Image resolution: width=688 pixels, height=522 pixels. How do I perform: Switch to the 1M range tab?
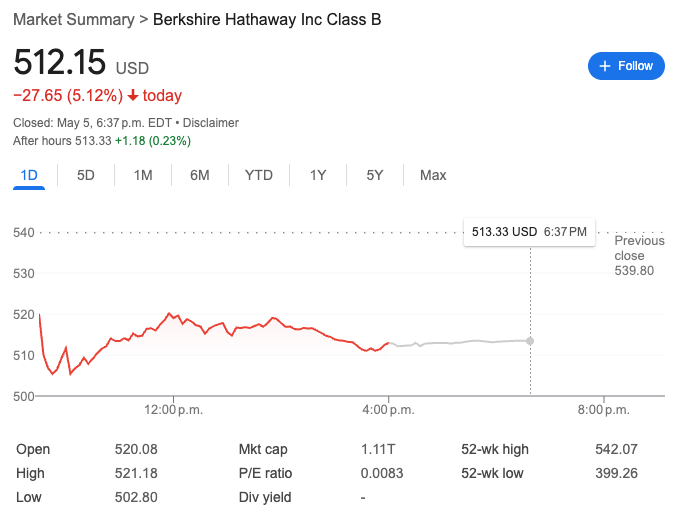coord(143,175)
